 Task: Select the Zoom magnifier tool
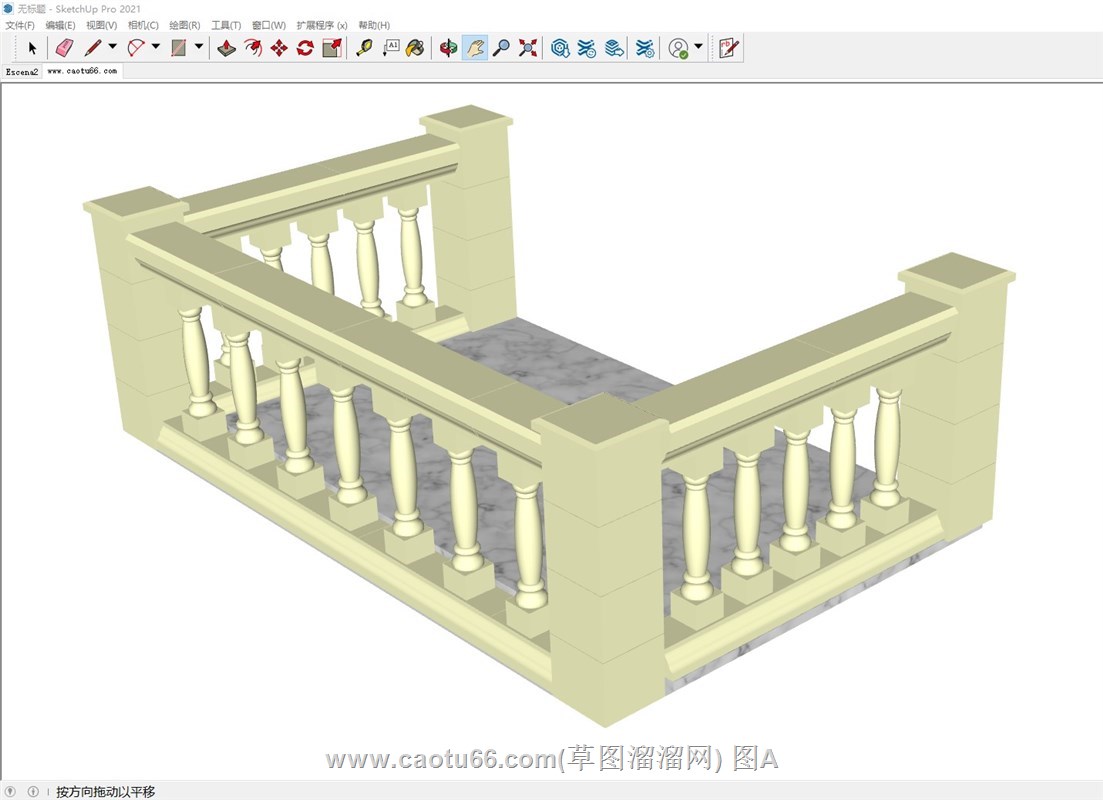tap(502, 48)
